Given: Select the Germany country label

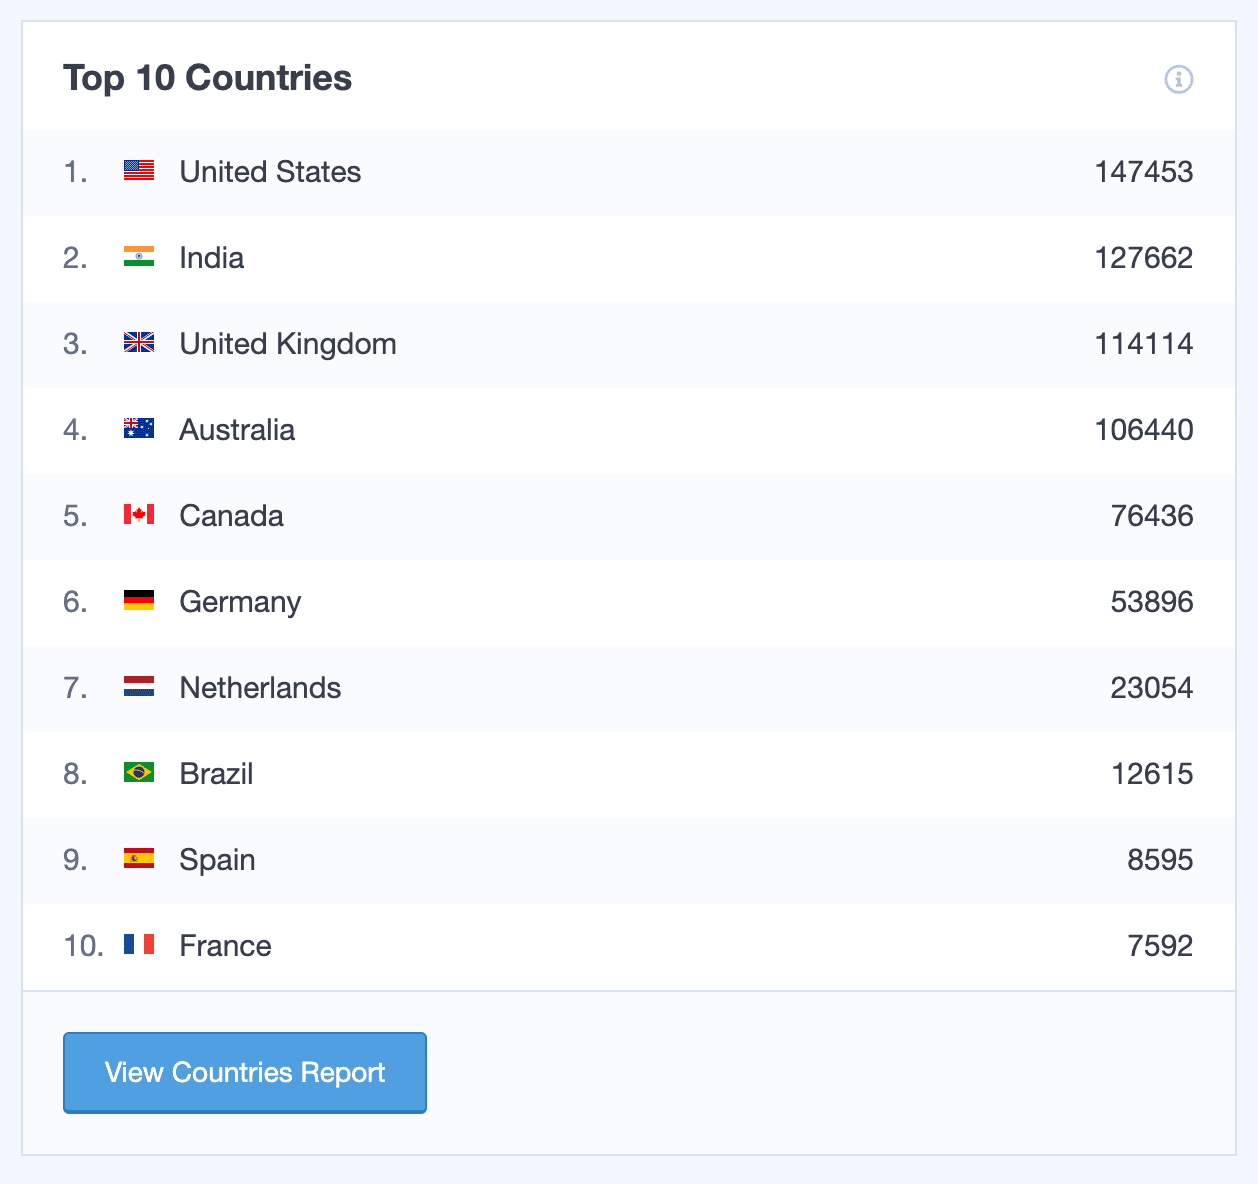Looking at the screenshot, I should [x=240, y=601].
